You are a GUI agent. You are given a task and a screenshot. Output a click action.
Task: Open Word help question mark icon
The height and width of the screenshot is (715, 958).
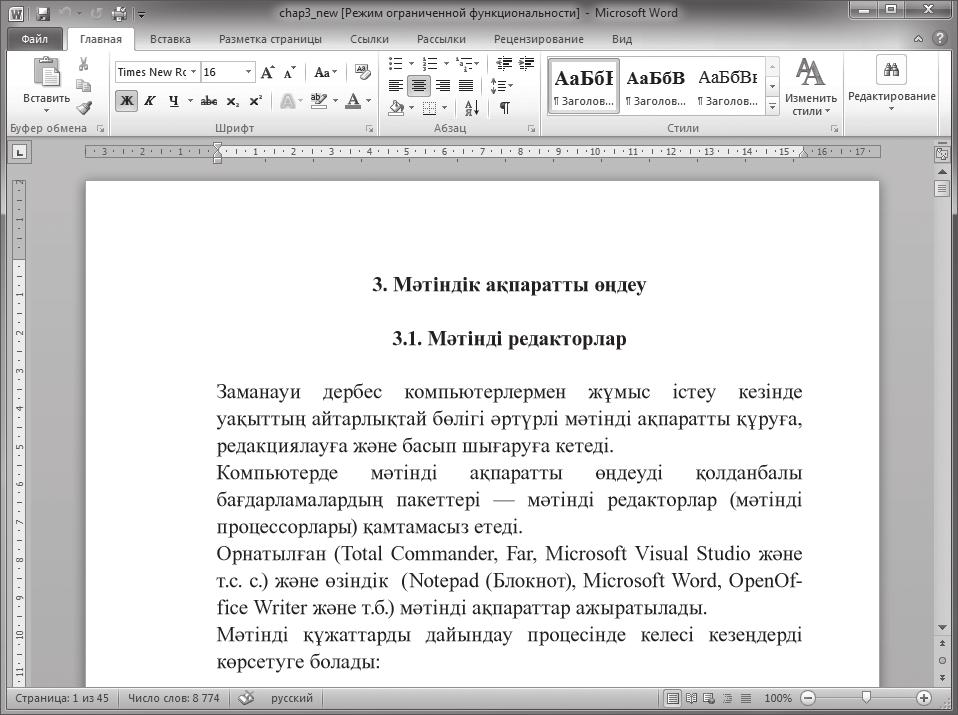[x=940, y=38]
